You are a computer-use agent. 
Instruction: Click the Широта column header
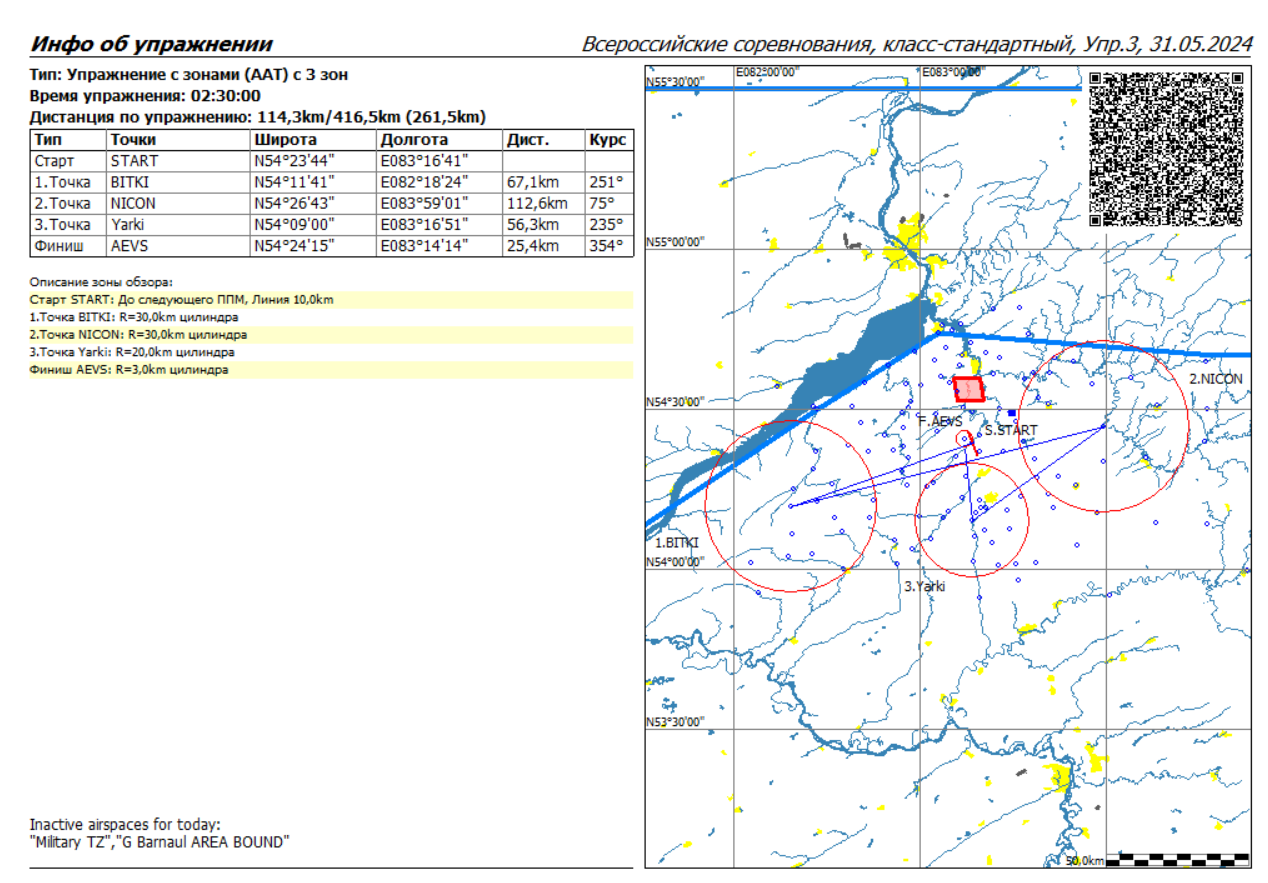click(285, 140)
